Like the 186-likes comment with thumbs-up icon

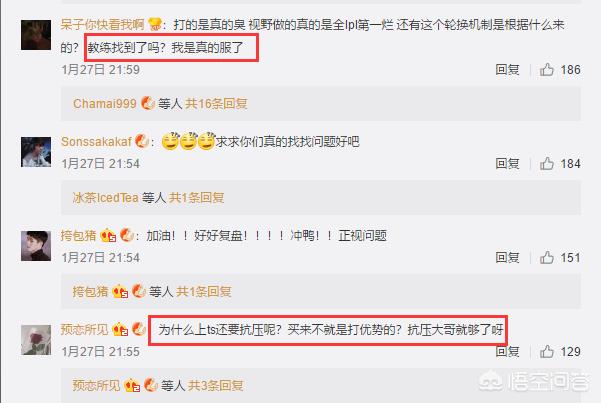coord(547,69)
